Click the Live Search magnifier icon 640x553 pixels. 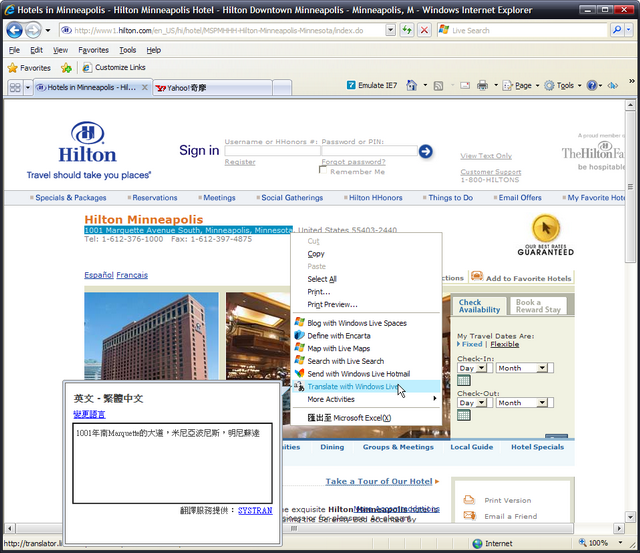click(x=616, y=30)
